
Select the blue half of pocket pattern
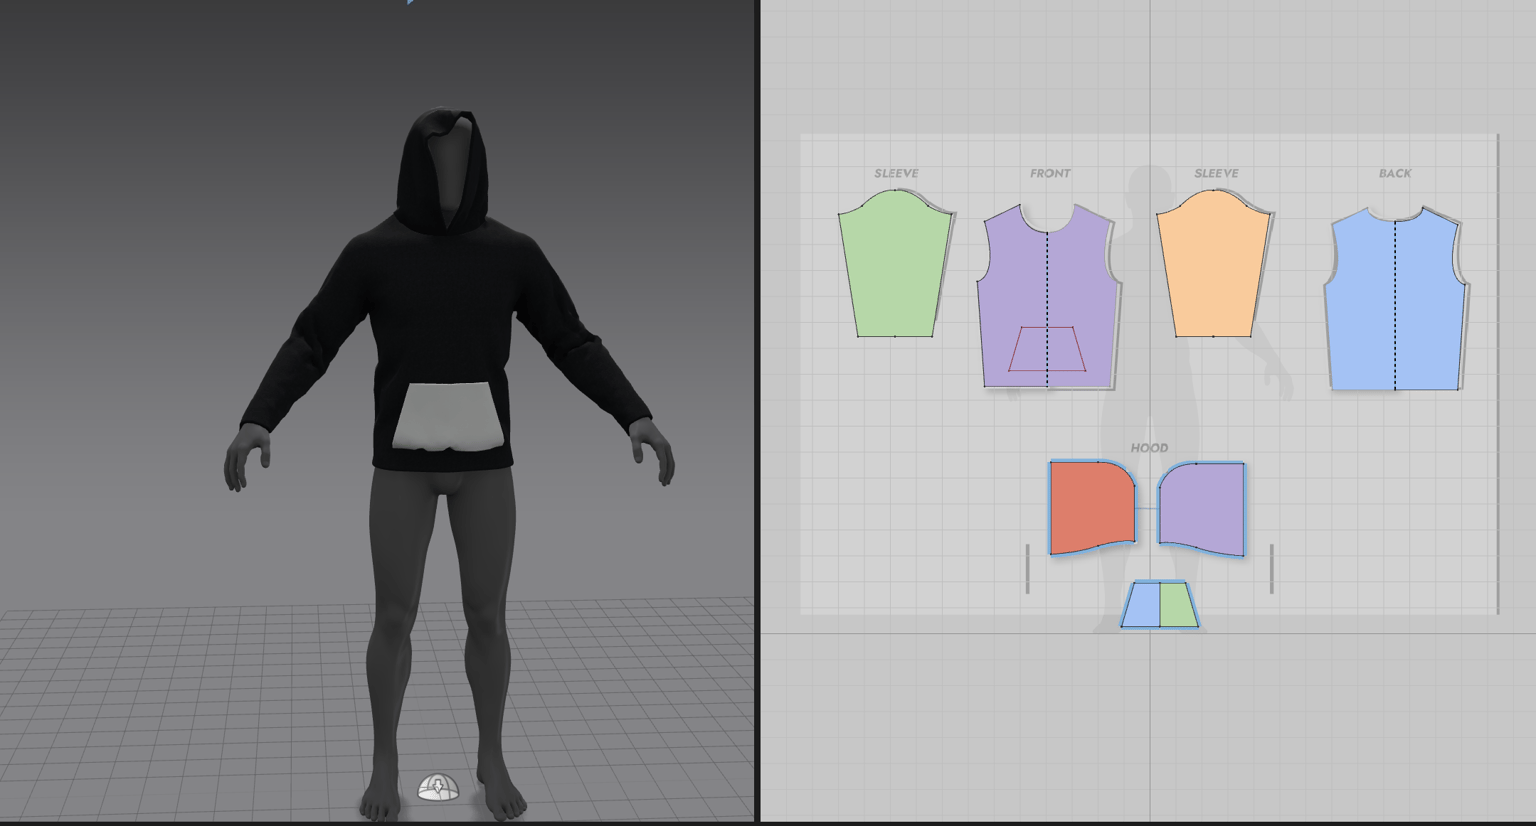(1143, 606)
